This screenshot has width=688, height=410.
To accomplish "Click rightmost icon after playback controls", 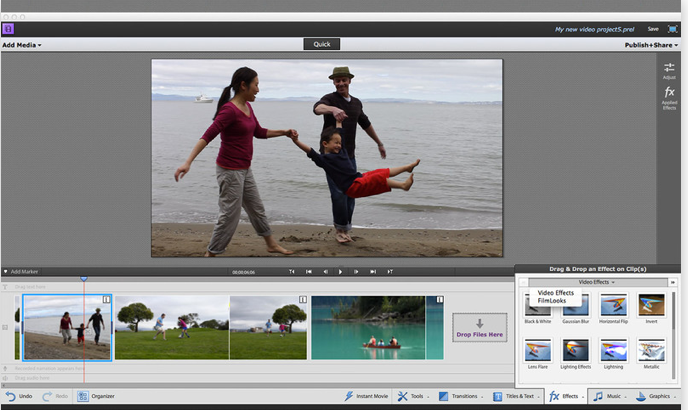I will tap(390, 272).
